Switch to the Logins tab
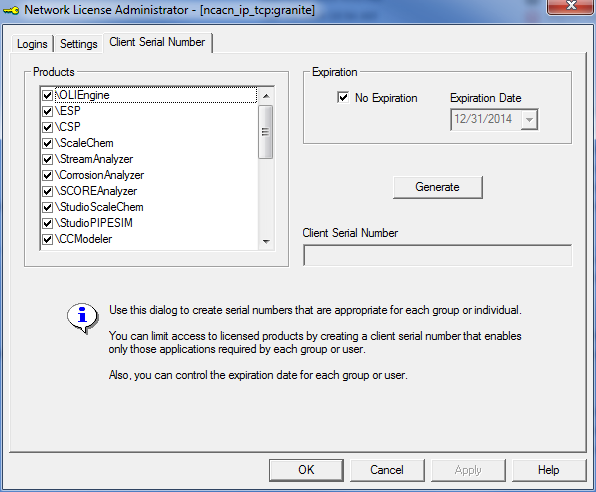The width and height of the screenshot is (596, 492). coord(32,44)
